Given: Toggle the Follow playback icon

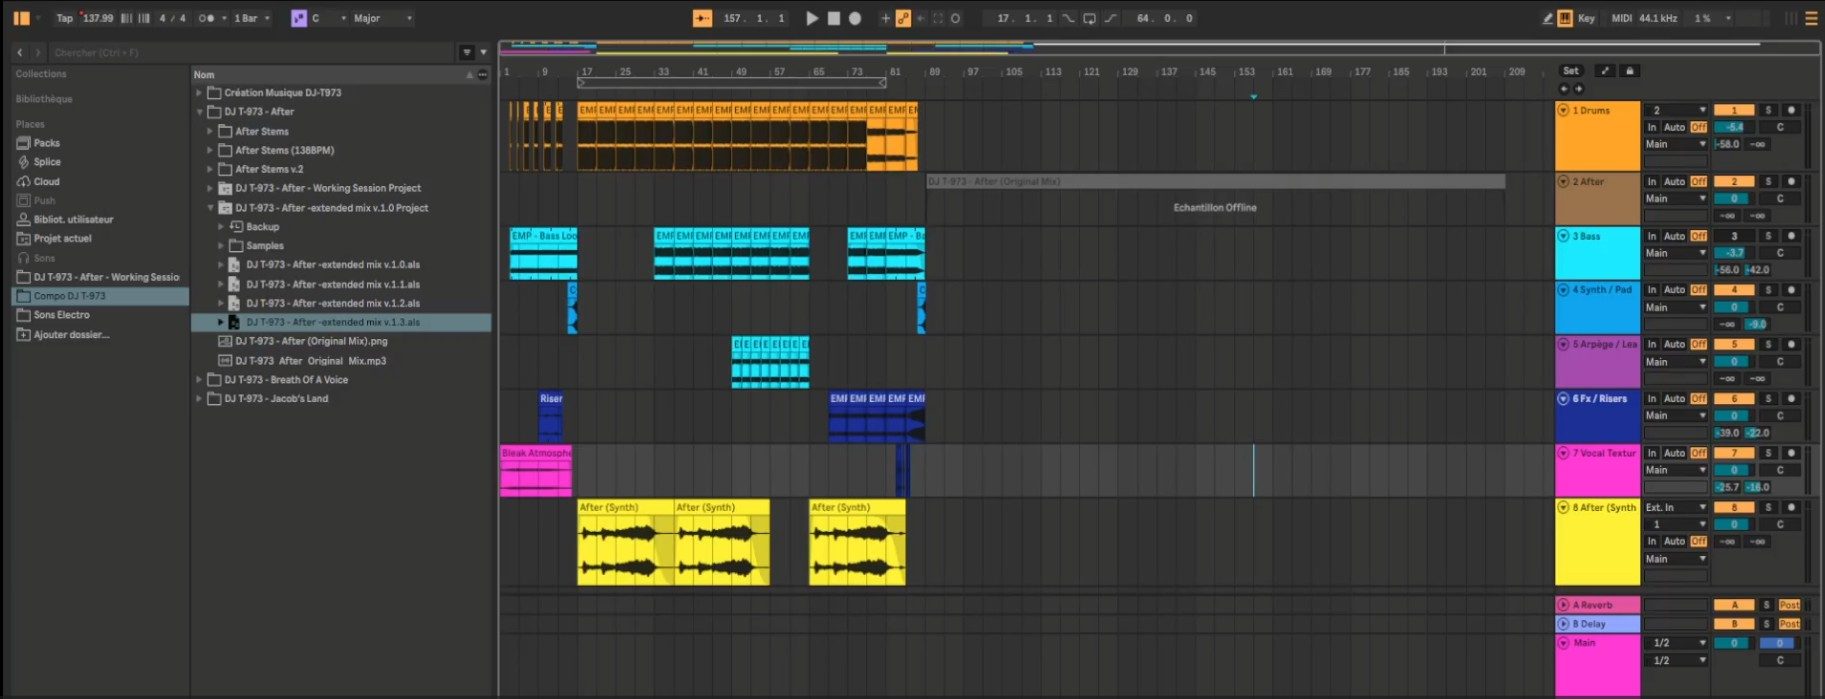Looking at the screenshot, I should 703,18.
